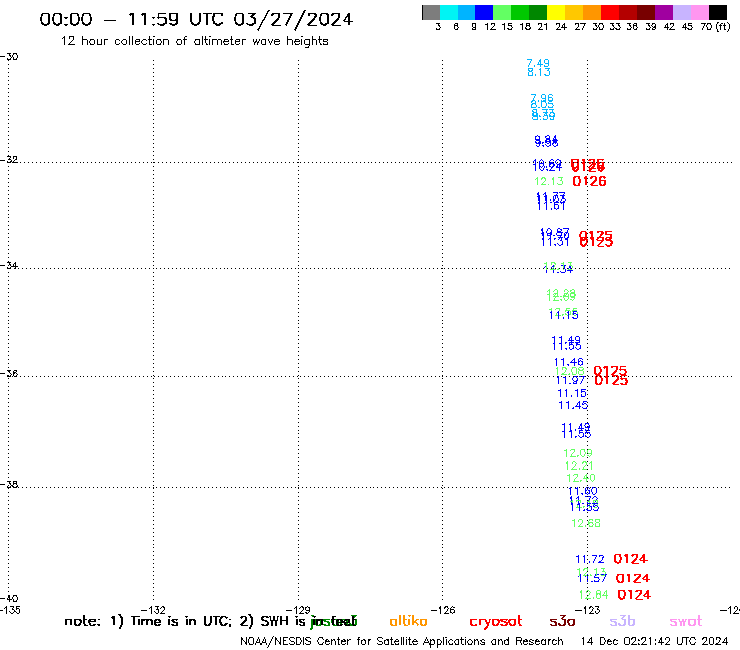Click the -132 longitude axis label
Image resolution: width=740 pixels, height=650 pixels.
pyautogui.click(x=153, y=610)
